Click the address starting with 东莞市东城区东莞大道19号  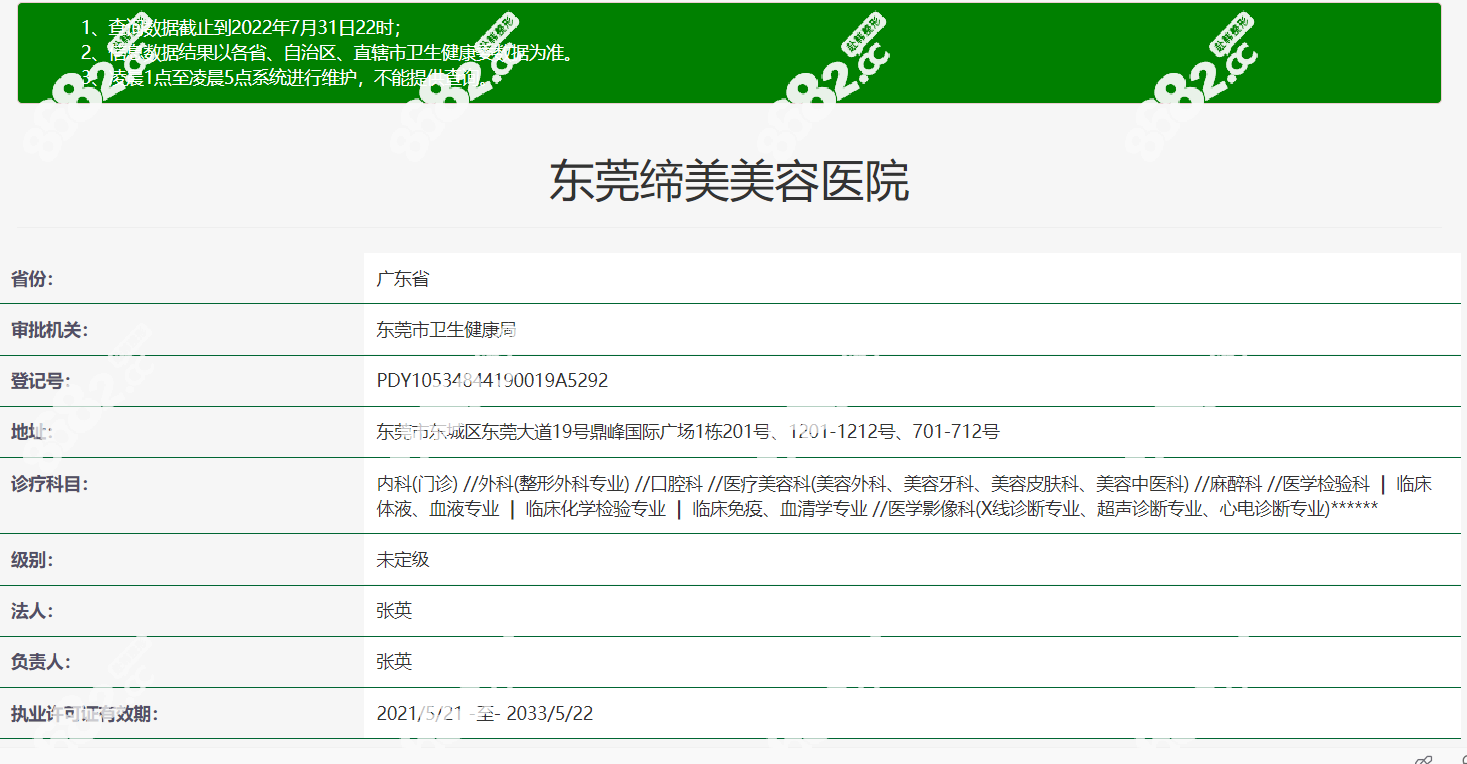click(688, 432)
